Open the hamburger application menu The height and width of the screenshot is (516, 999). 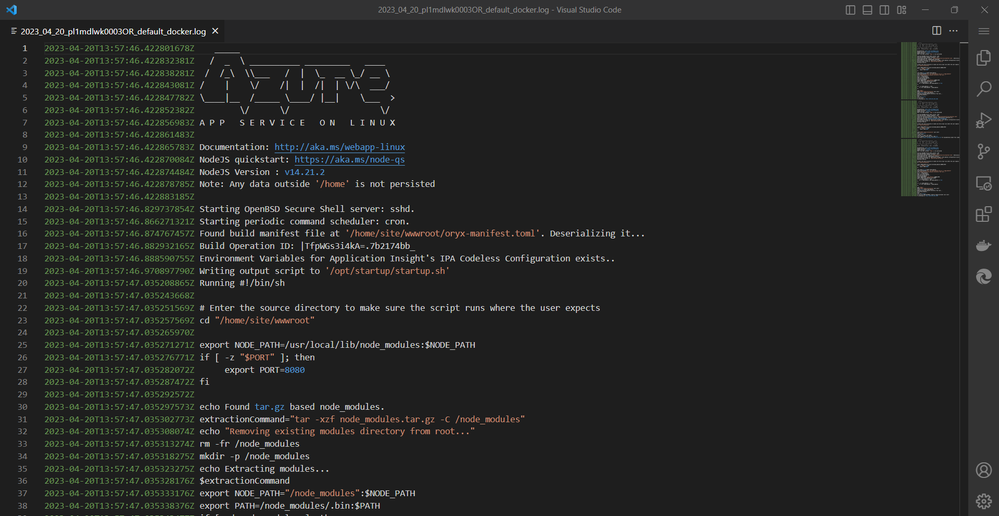[x=984, y=31]
